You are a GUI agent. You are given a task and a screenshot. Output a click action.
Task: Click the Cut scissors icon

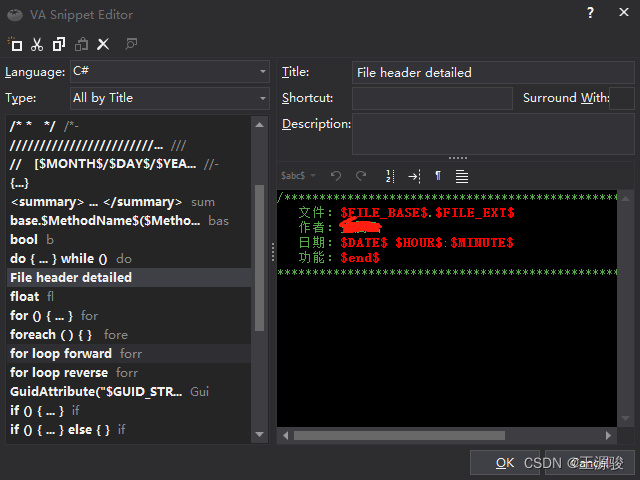(37, 44)
